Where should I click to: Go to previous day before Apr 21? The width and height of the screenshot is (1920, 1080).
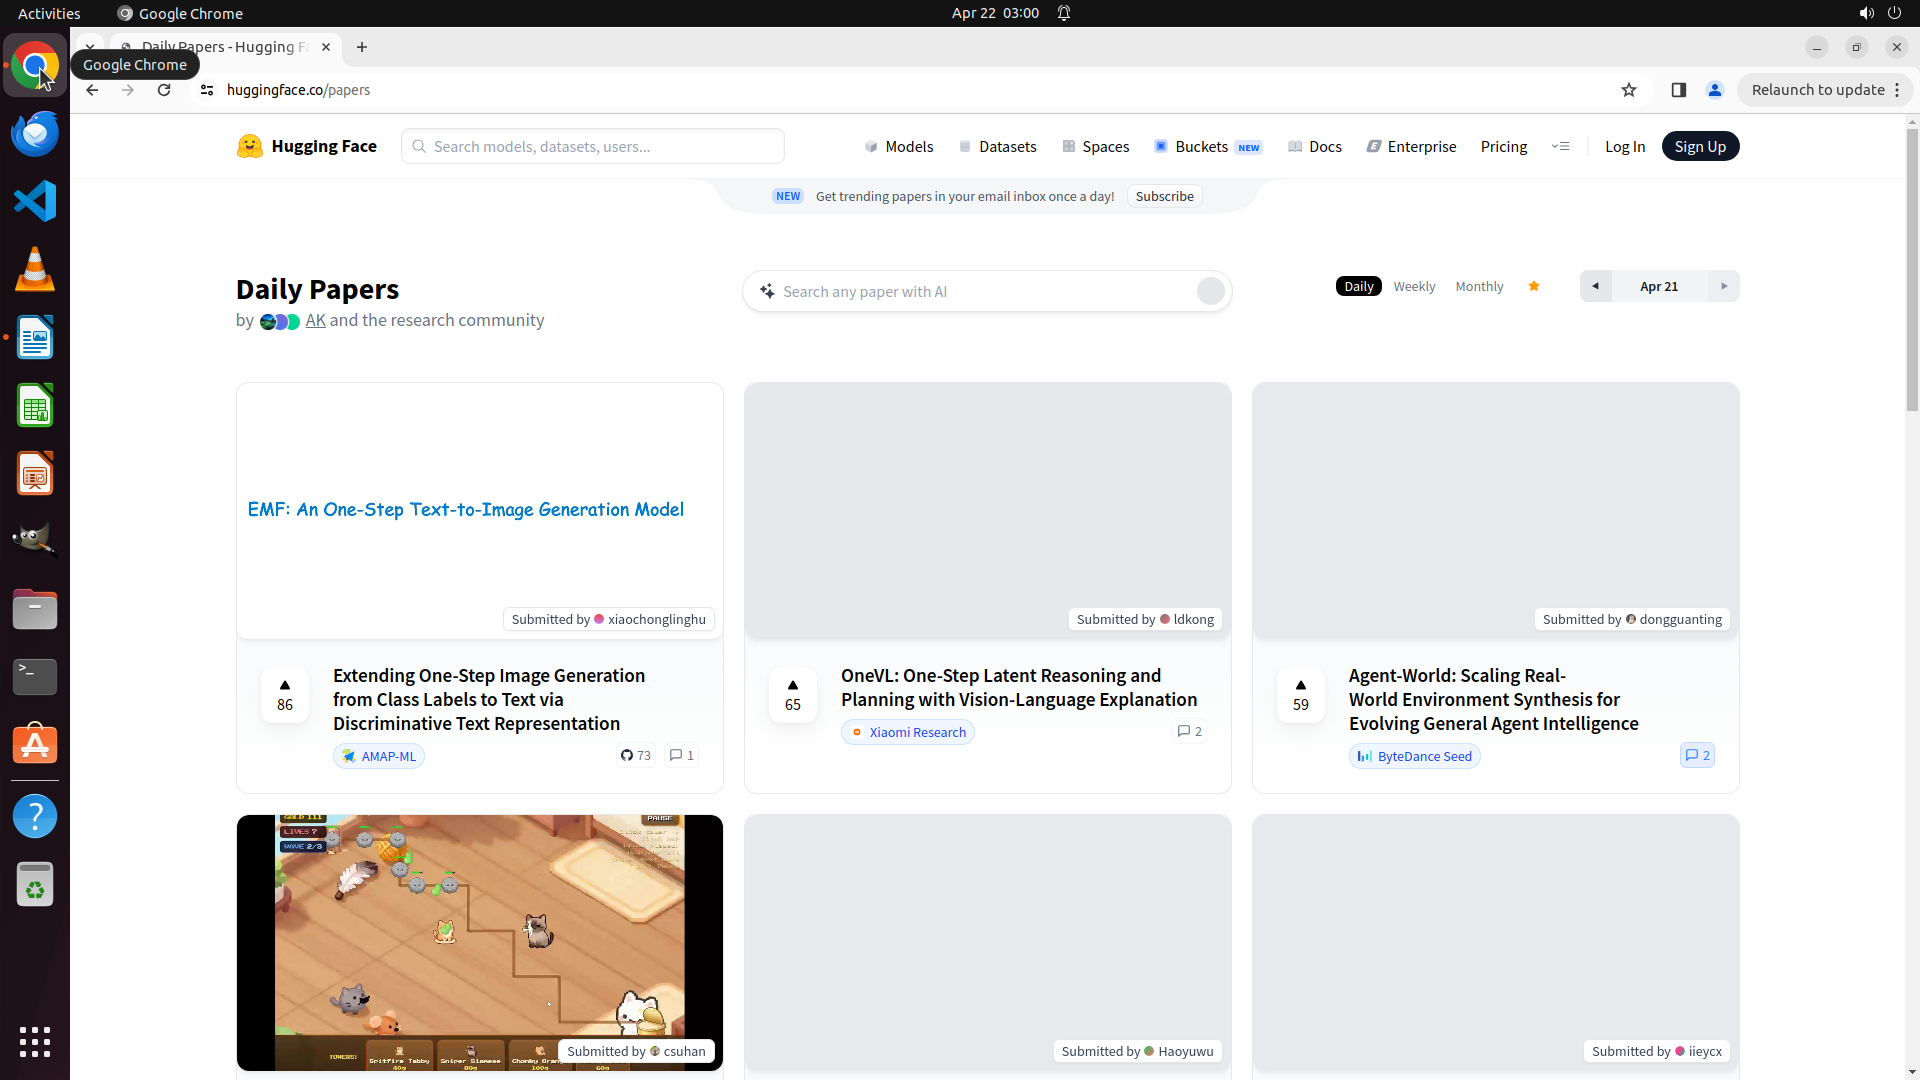[1595, 286]
